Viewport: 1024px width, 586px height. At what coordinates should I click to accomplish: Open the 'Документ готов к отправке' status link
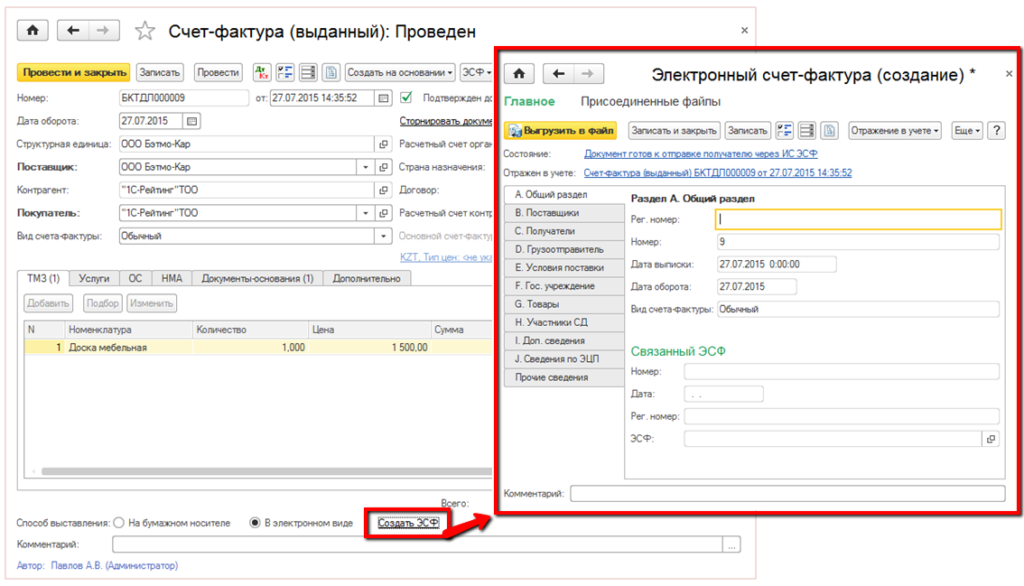tap(700, 154)
